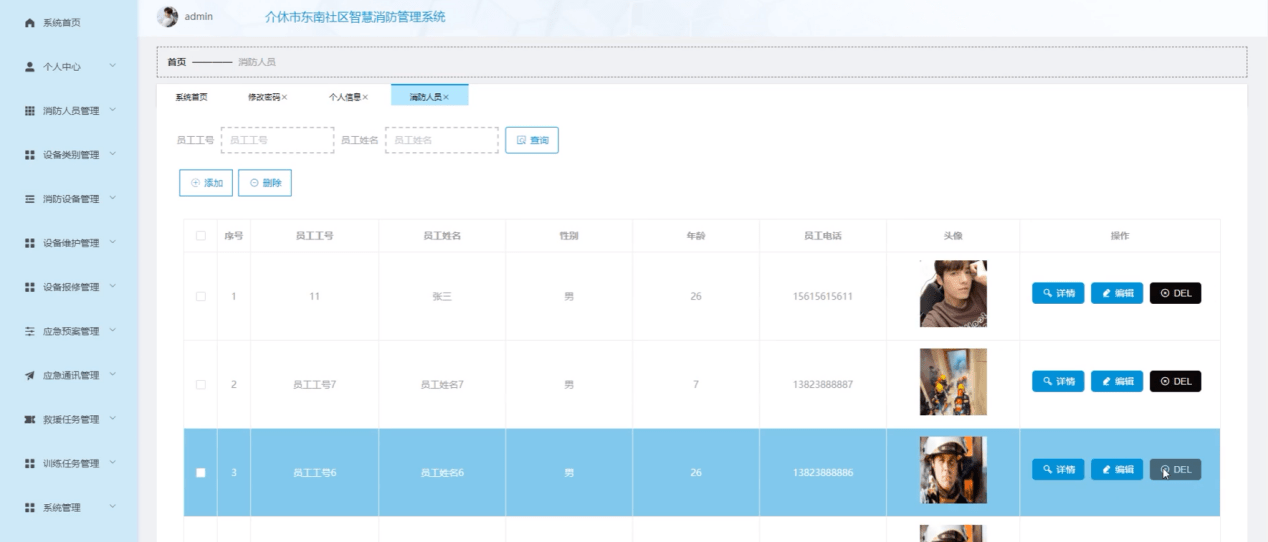Click the icon beside 系统管理
Viewport: 1268px width, 542px height.
(x=29, y=507)
